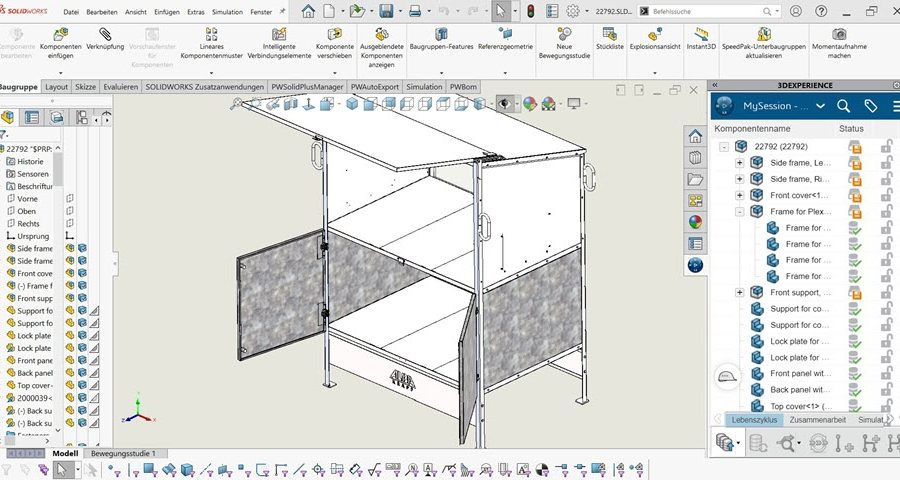Open the Einfügen menu
Viewport: 900px width, 480px height.
coord(167,11)
